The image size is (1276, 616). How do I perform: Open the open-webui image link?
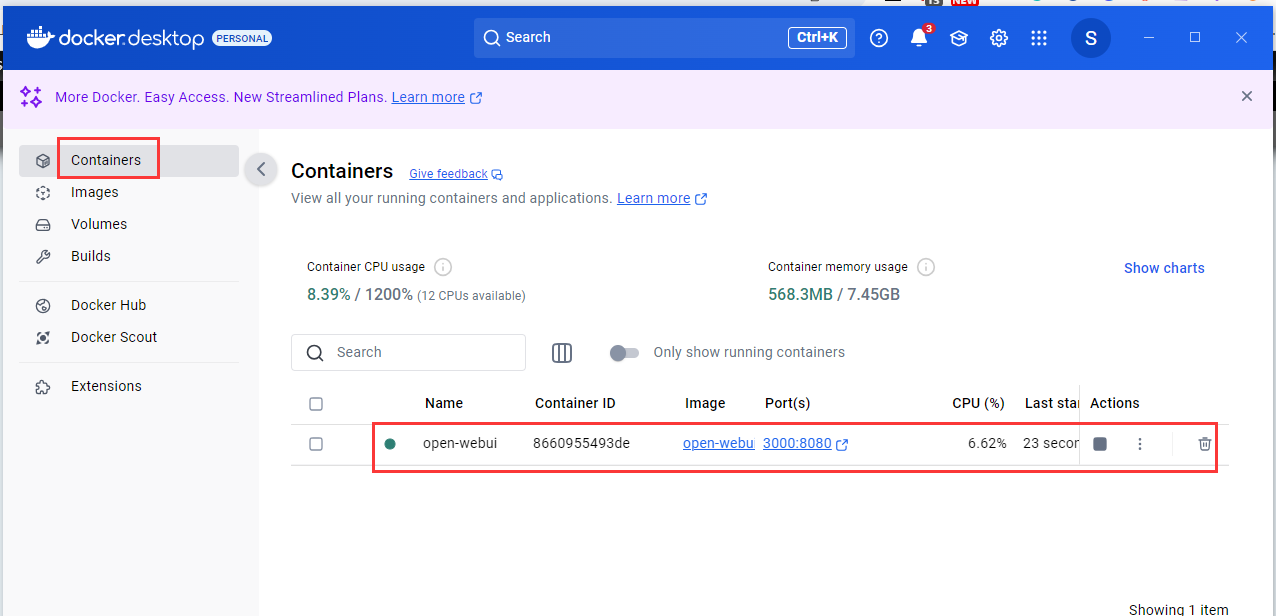(x=718, y=443)
